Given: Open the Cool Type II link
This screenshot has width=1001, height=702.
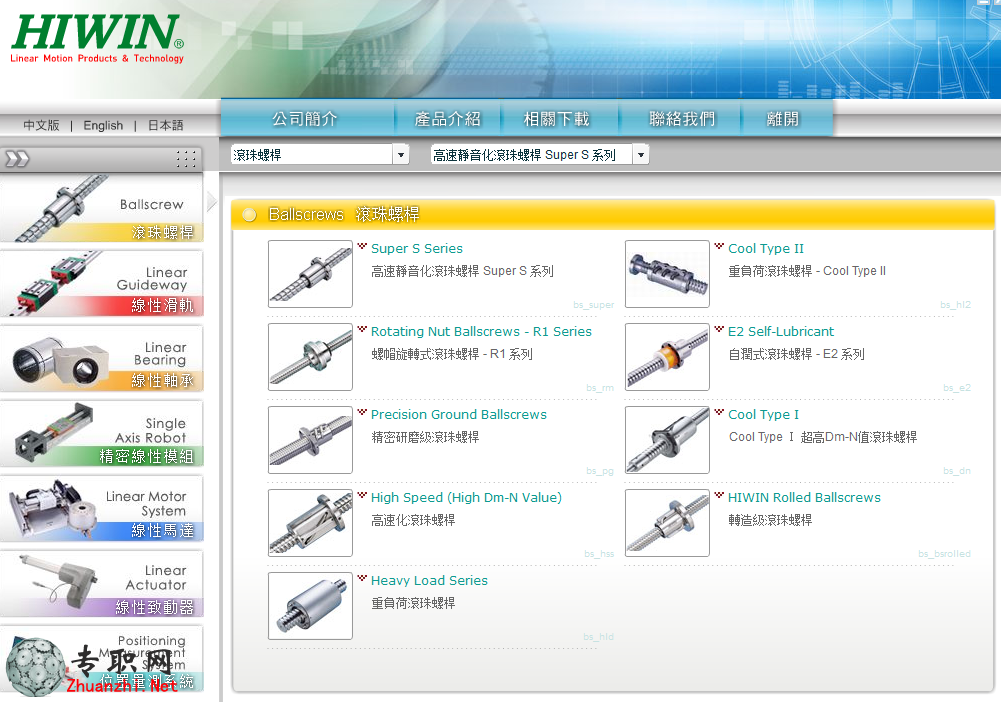Looking at the screenshot, I should tap(766, 249).
